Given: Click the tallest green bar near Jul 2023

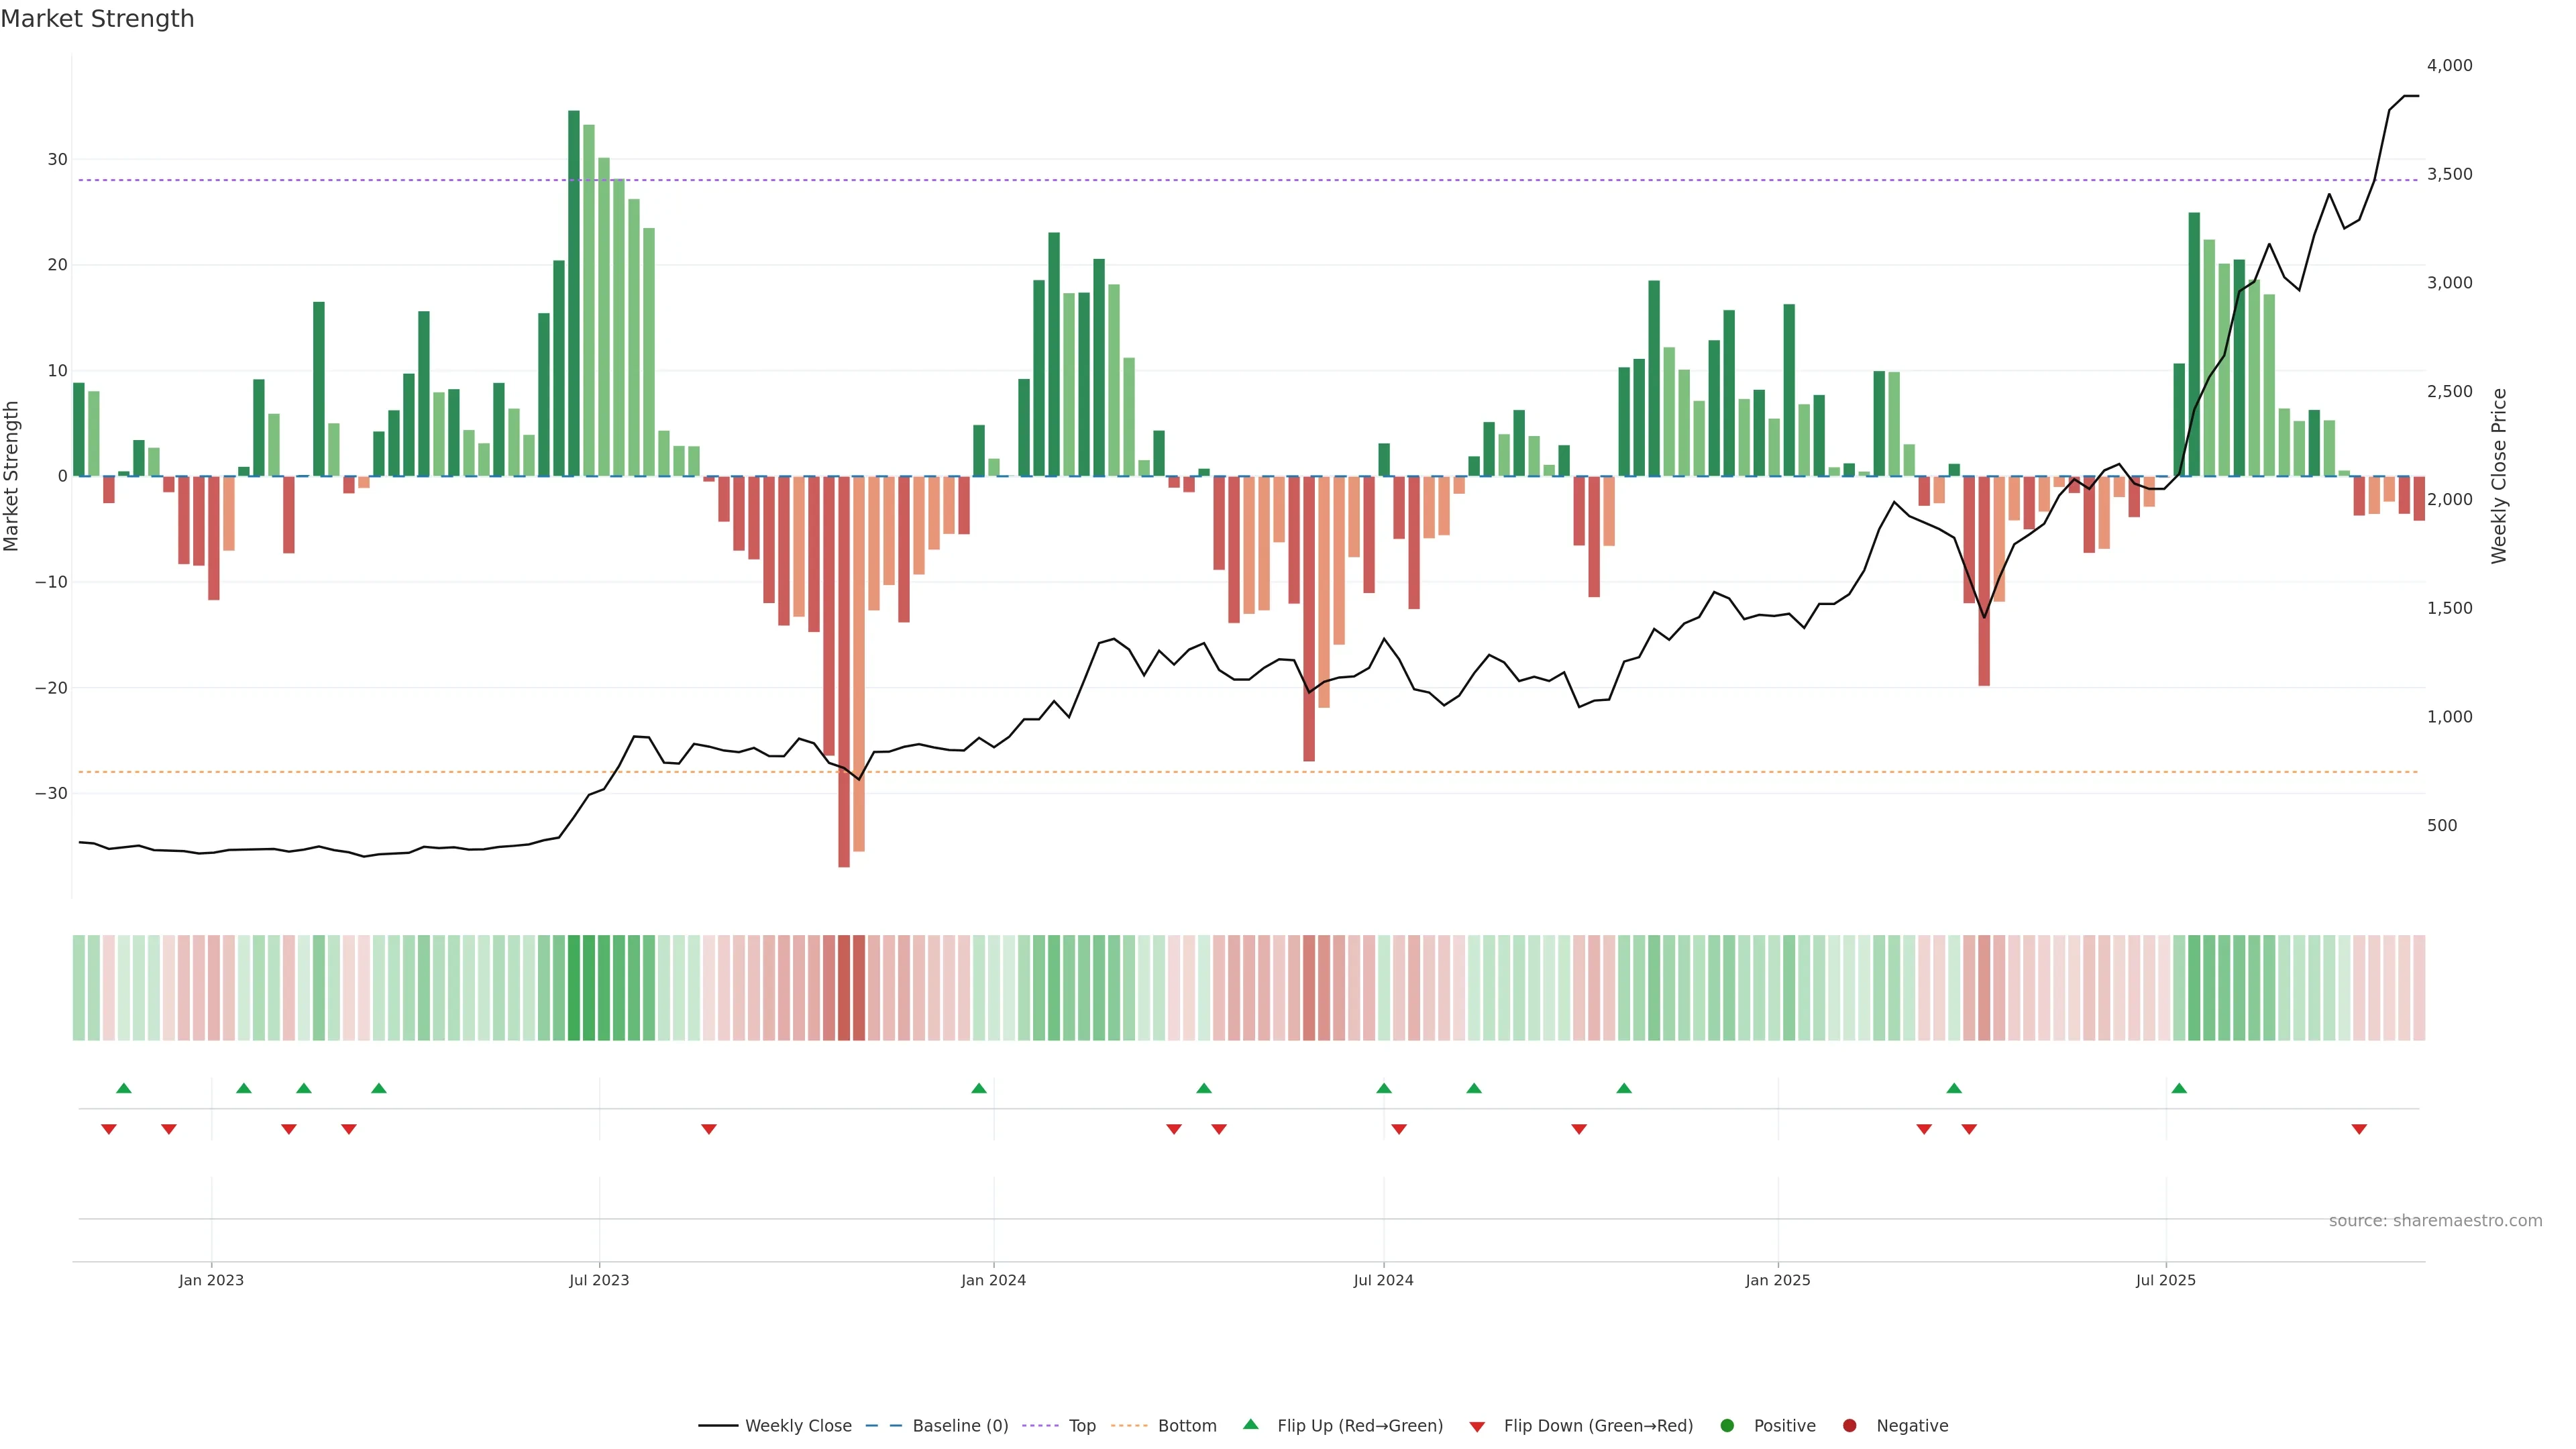Looking at the screenshot, I should point(574,293).
